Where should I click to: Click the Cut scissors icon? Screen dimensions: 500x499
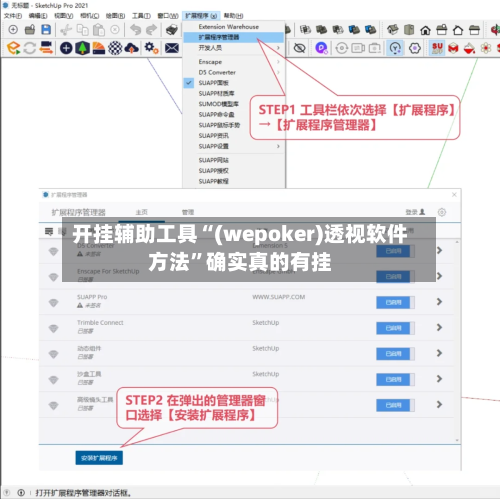(66, 30)
